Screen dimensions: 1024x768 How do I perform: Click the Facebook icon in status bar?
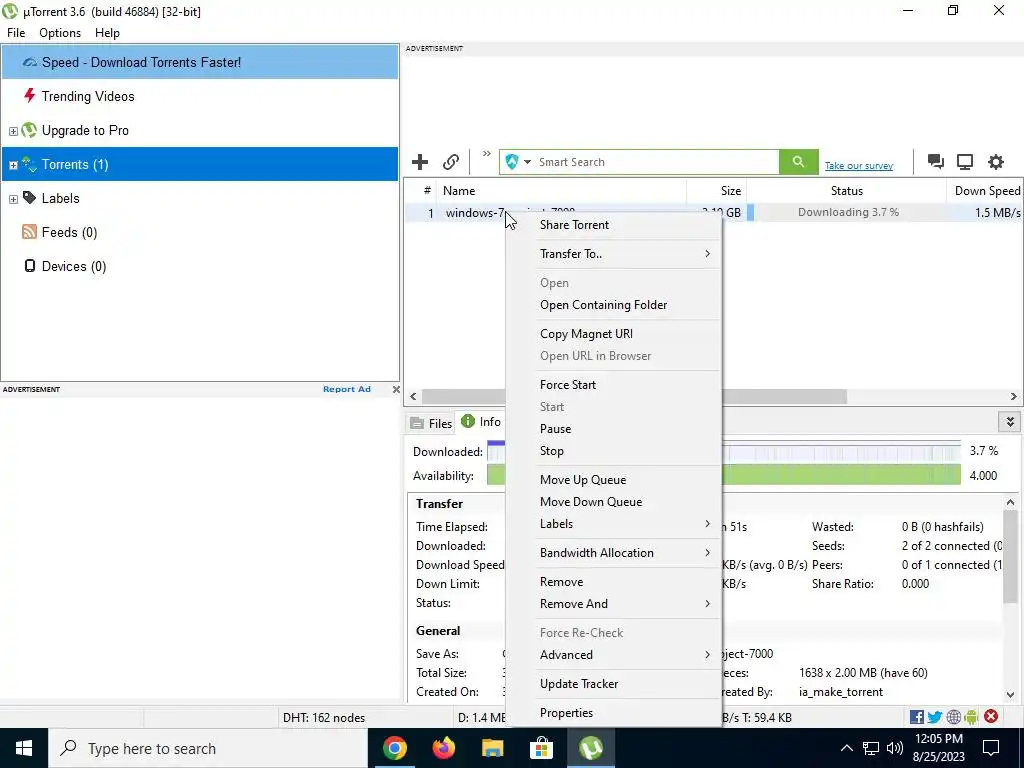tap(916, 717)
